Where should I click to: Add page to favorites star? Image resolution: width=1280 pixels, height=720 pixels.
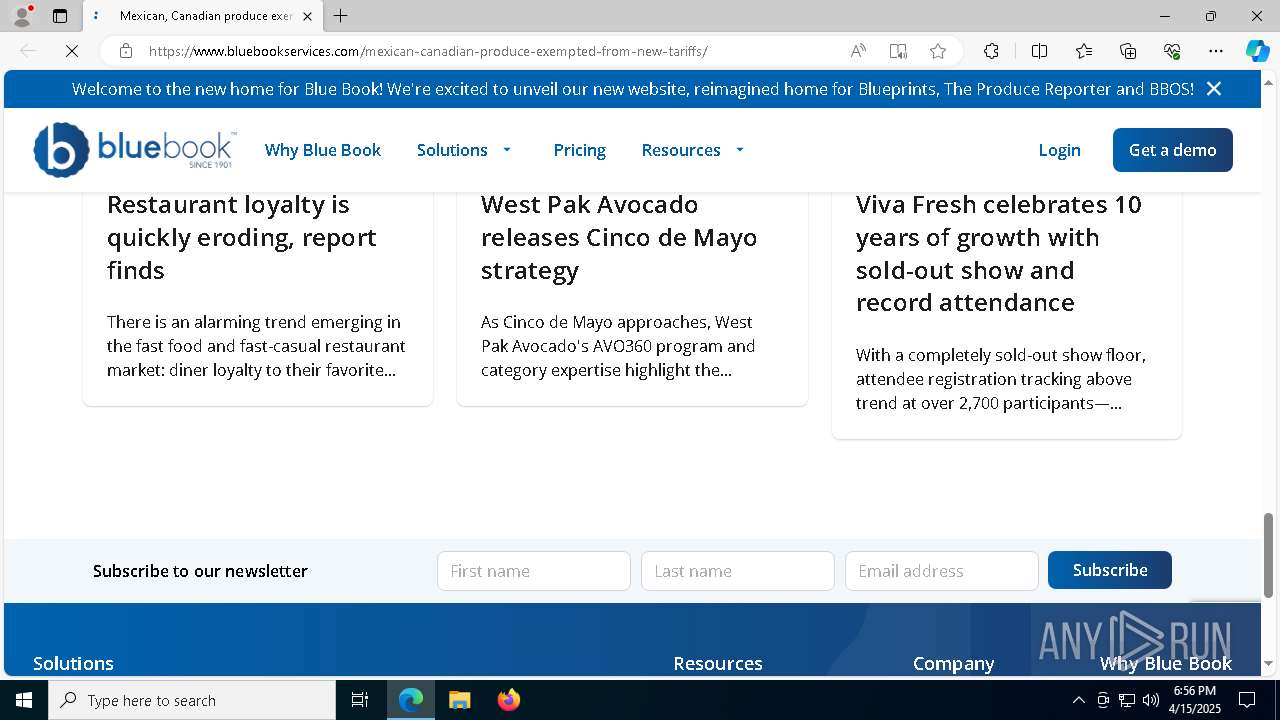938,51
